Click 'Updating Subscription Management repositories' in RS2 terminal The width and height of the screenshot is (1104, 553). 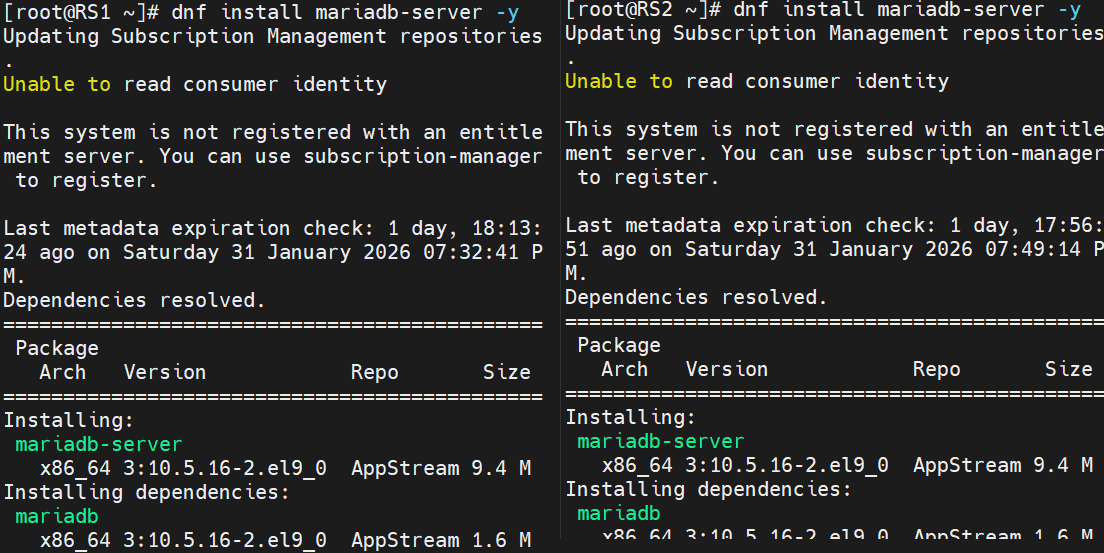coord(834,33)
